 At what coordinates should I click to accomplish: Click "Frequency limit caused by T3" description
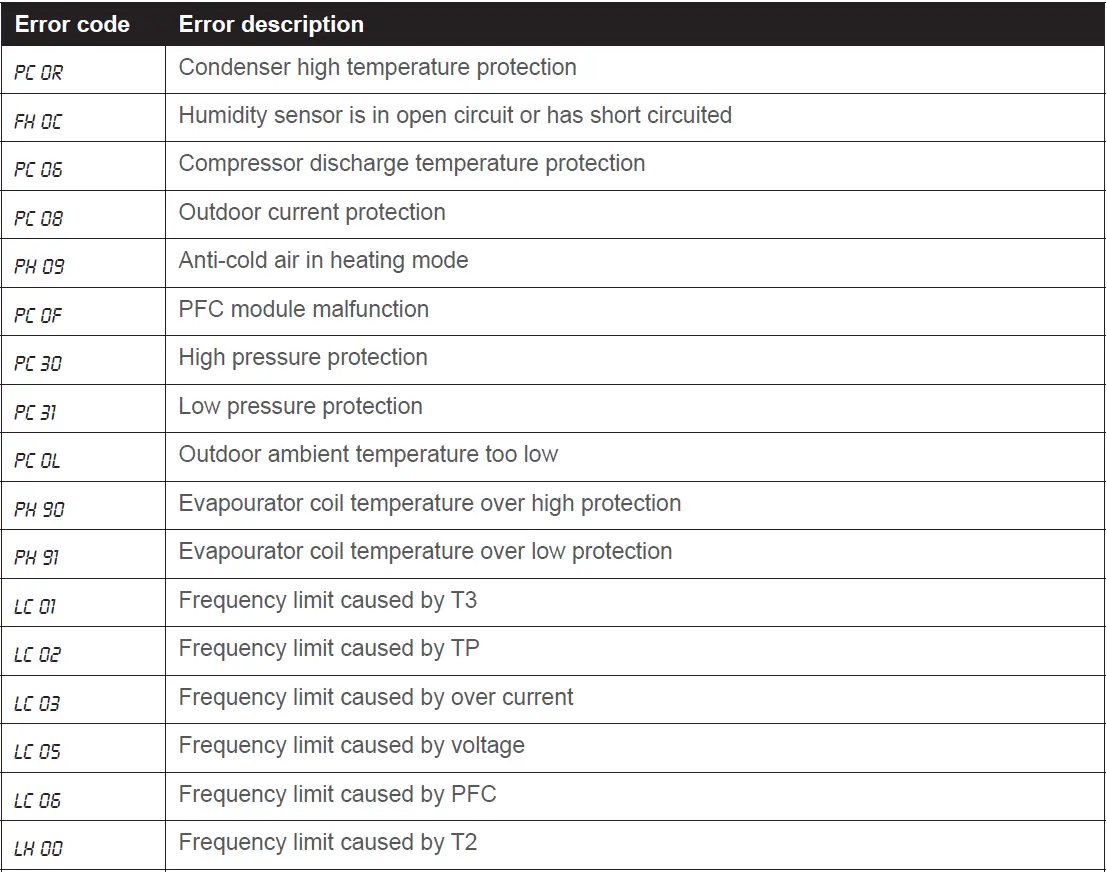[x=328, y=600]
